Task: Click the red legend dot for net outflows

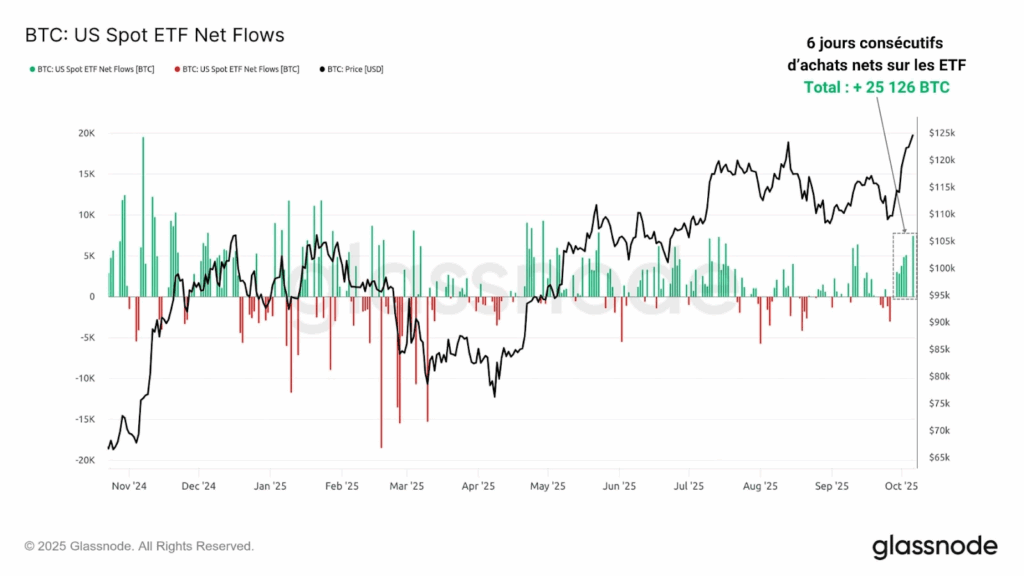Action: [x=178, y=69]
